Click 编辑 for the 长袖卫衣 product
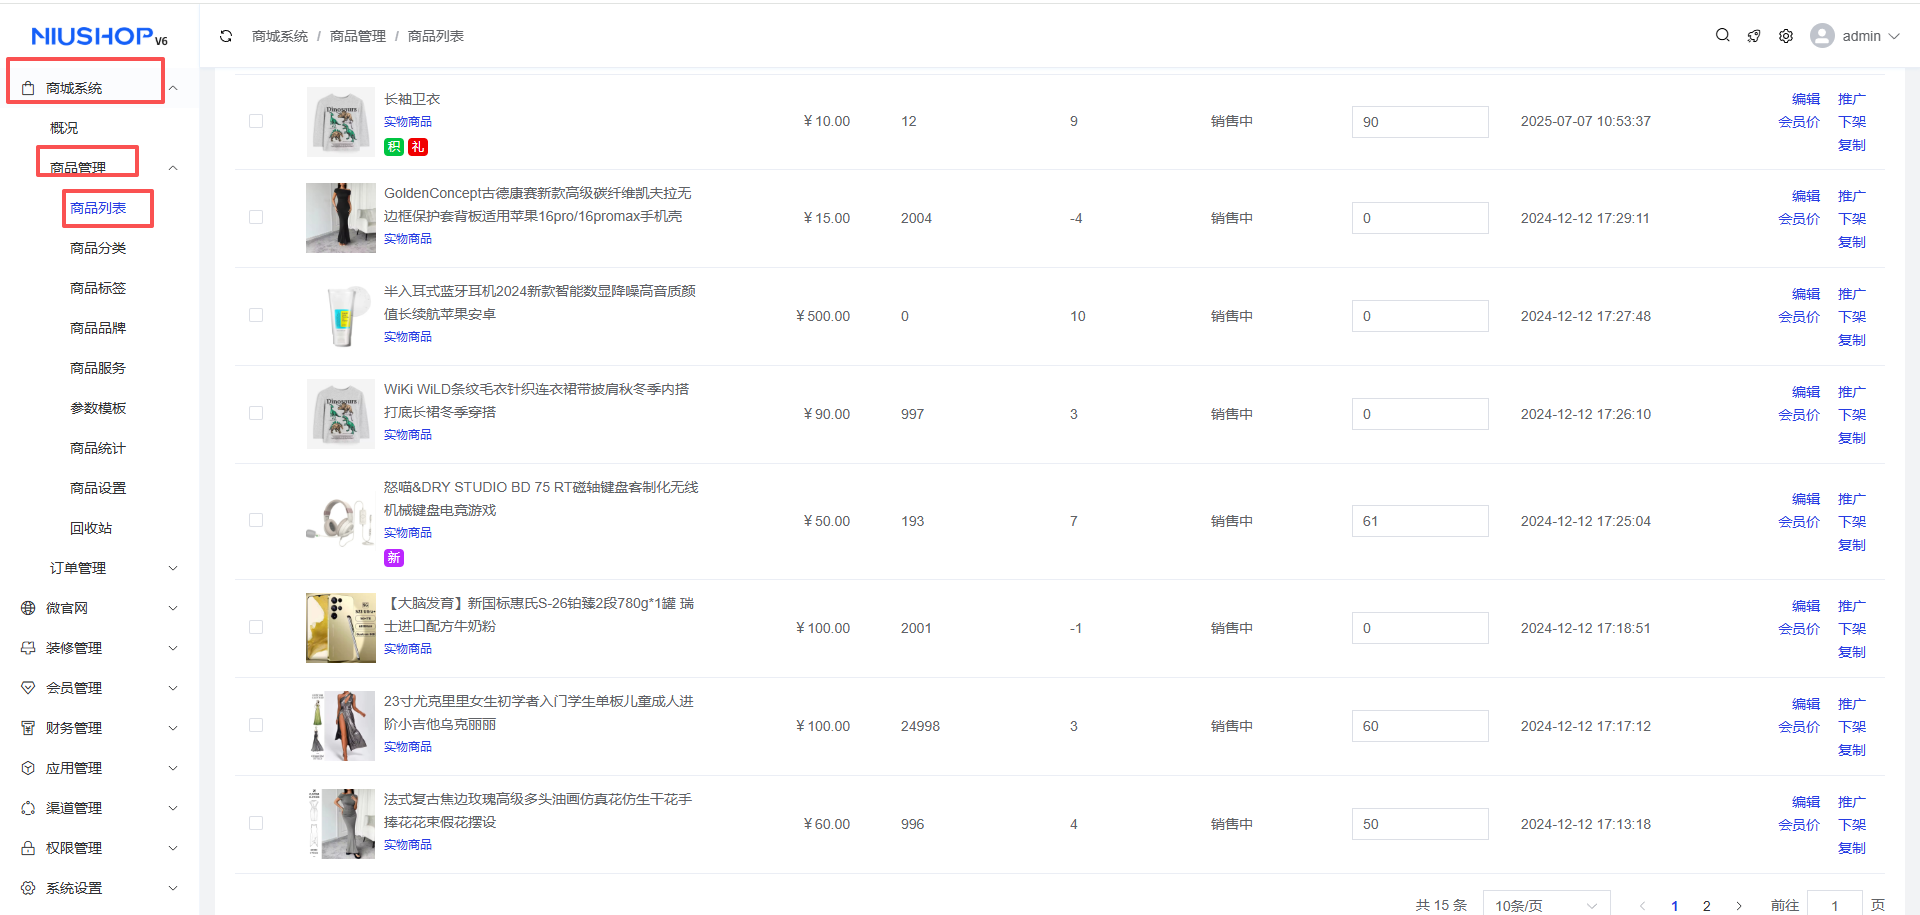 pos(1805,99)
